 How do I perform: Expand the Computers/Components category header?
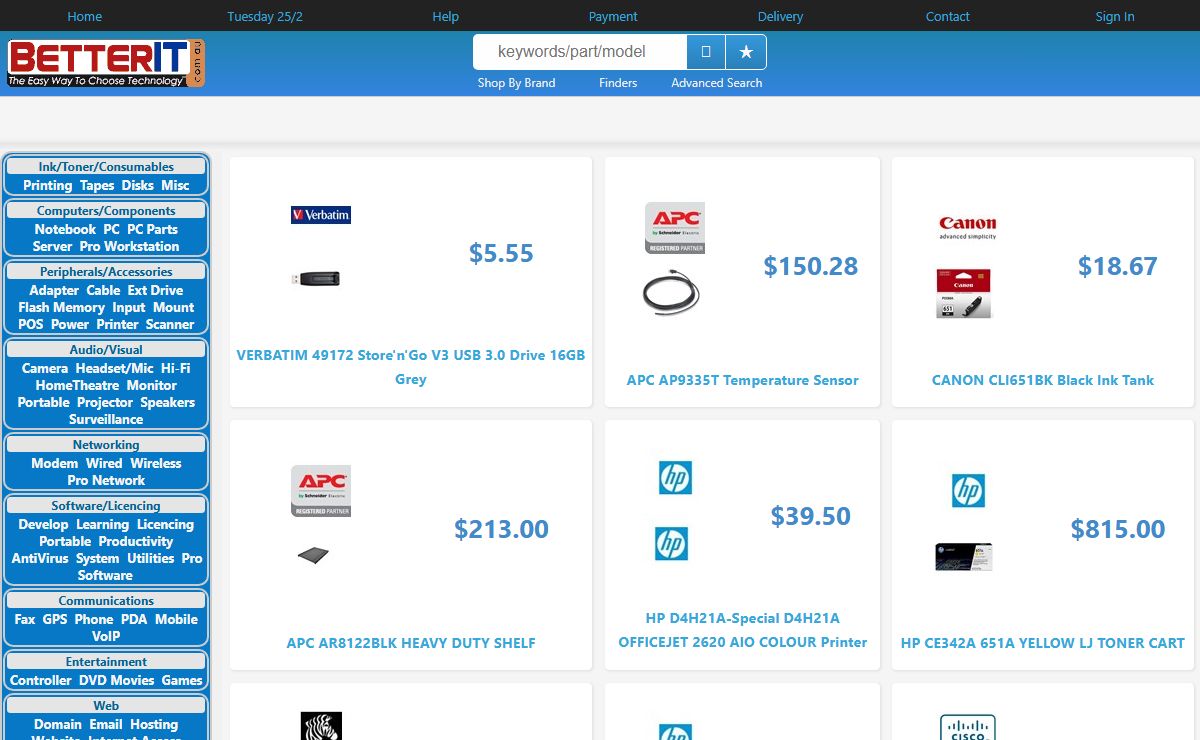pos(106,211)
